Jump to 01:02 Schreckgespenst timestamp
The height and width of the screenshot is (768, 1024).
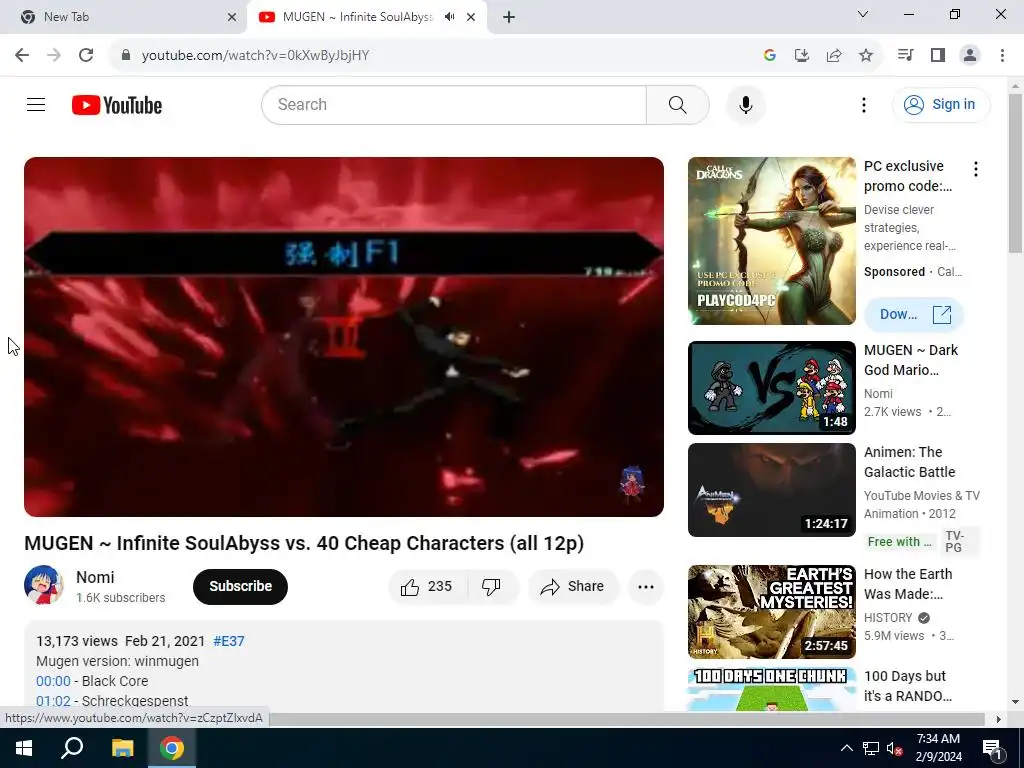[x=53, y=701]
